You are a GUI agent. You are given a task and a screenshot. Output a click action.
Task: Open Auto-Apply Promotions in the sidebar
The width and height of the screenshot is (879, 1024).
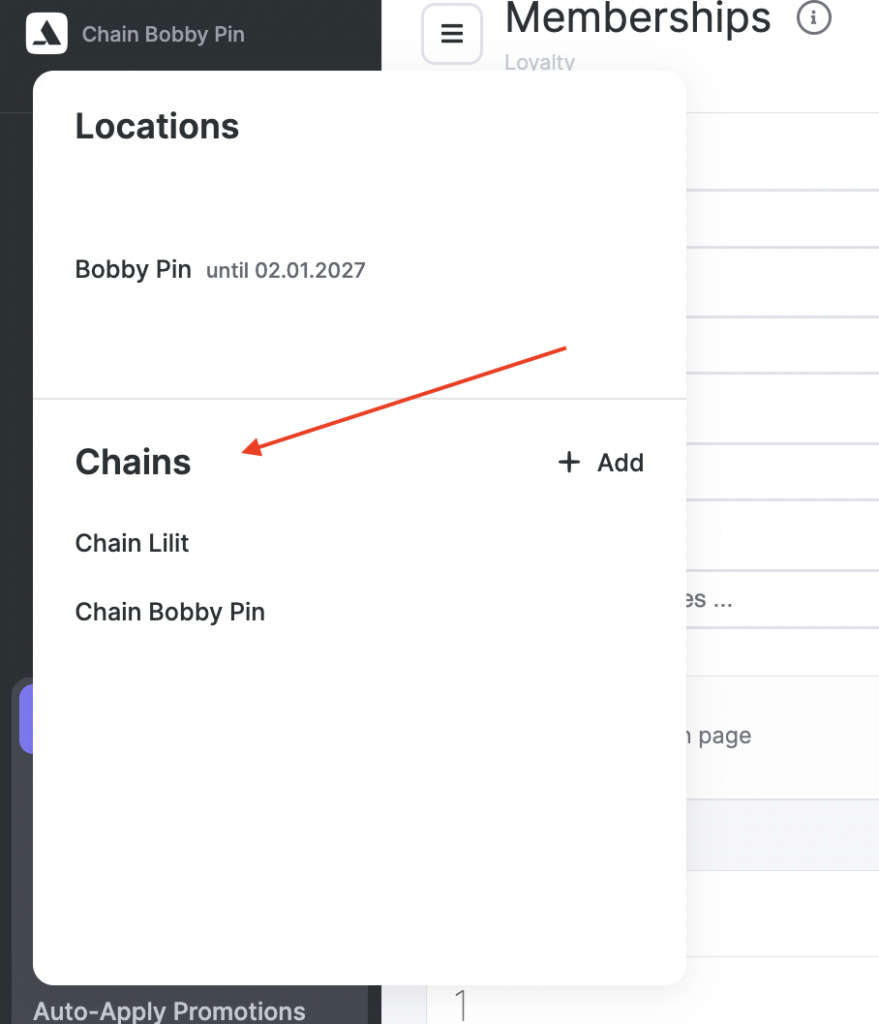[169, 1011]
